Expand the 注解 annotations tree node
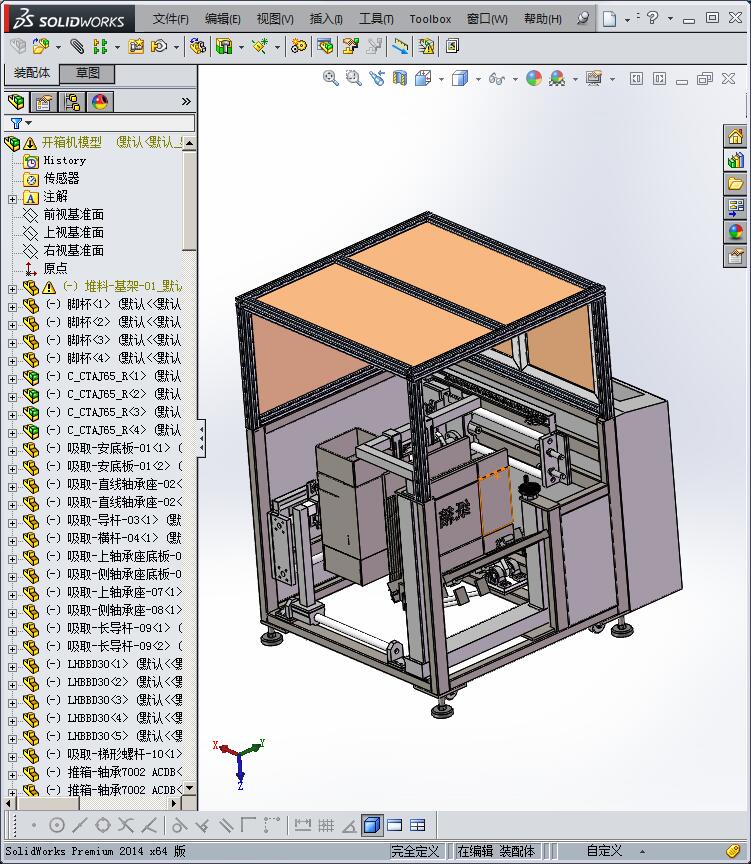 coord(13,199)
